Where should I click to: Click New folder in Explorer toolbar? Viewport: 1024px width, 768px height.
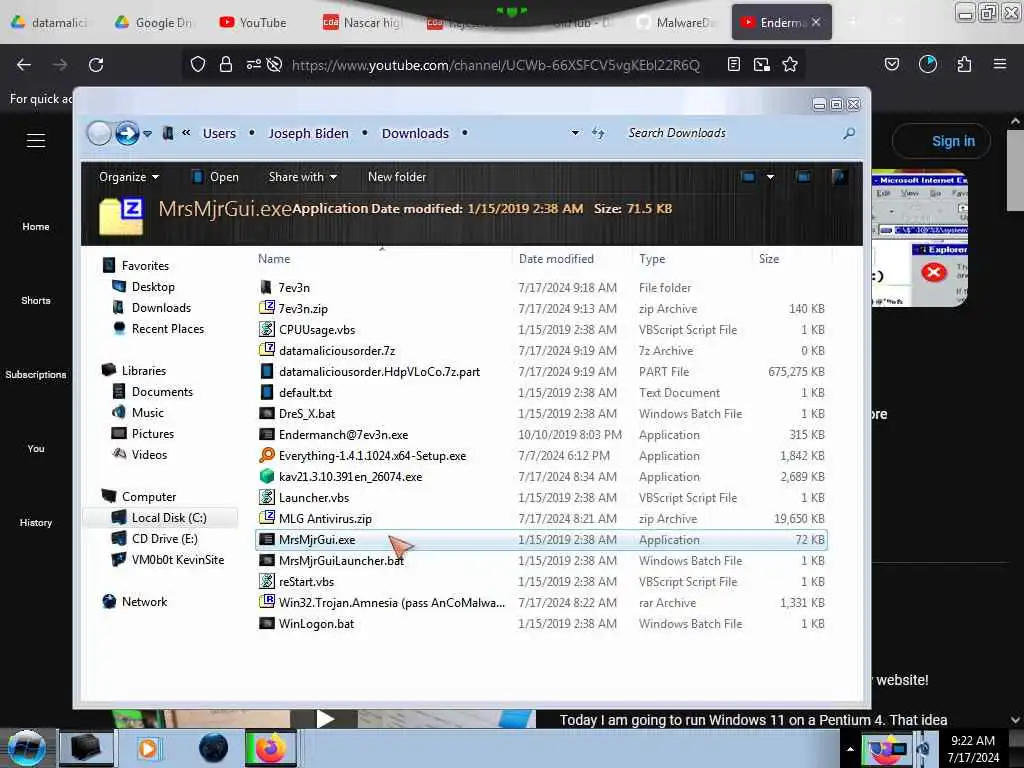[x=396, y=177]
